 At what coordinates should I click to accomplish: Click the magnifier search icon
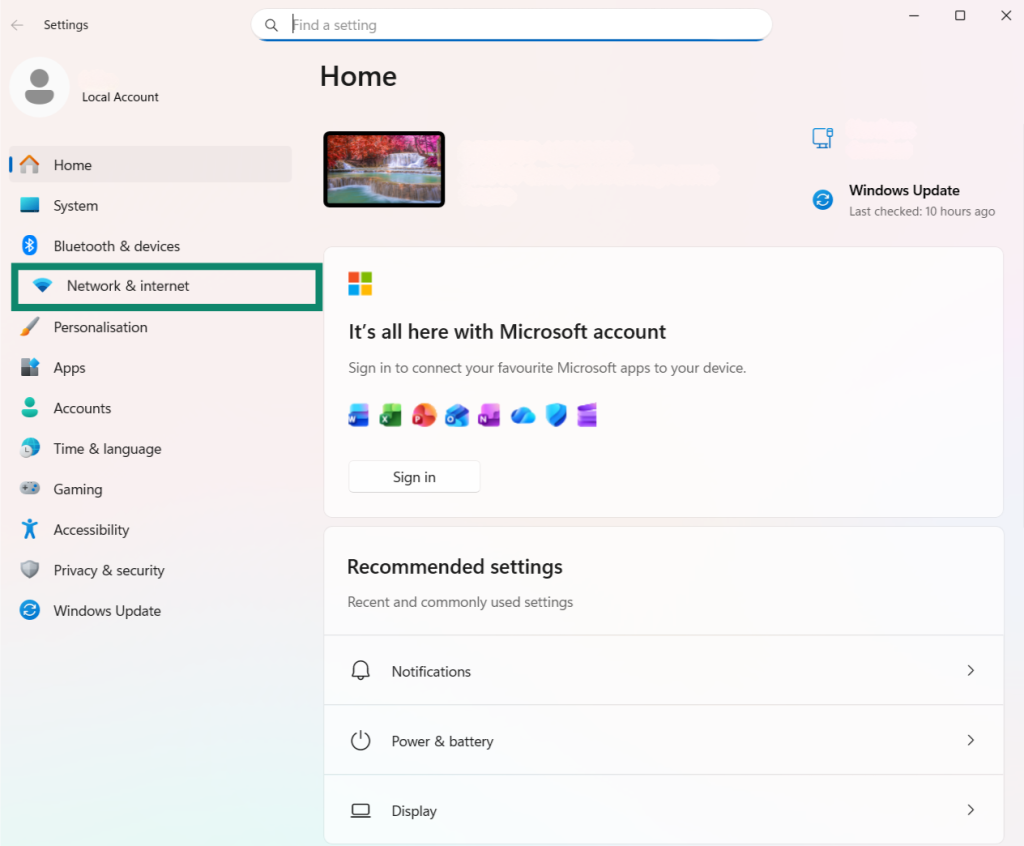point(271,25)
